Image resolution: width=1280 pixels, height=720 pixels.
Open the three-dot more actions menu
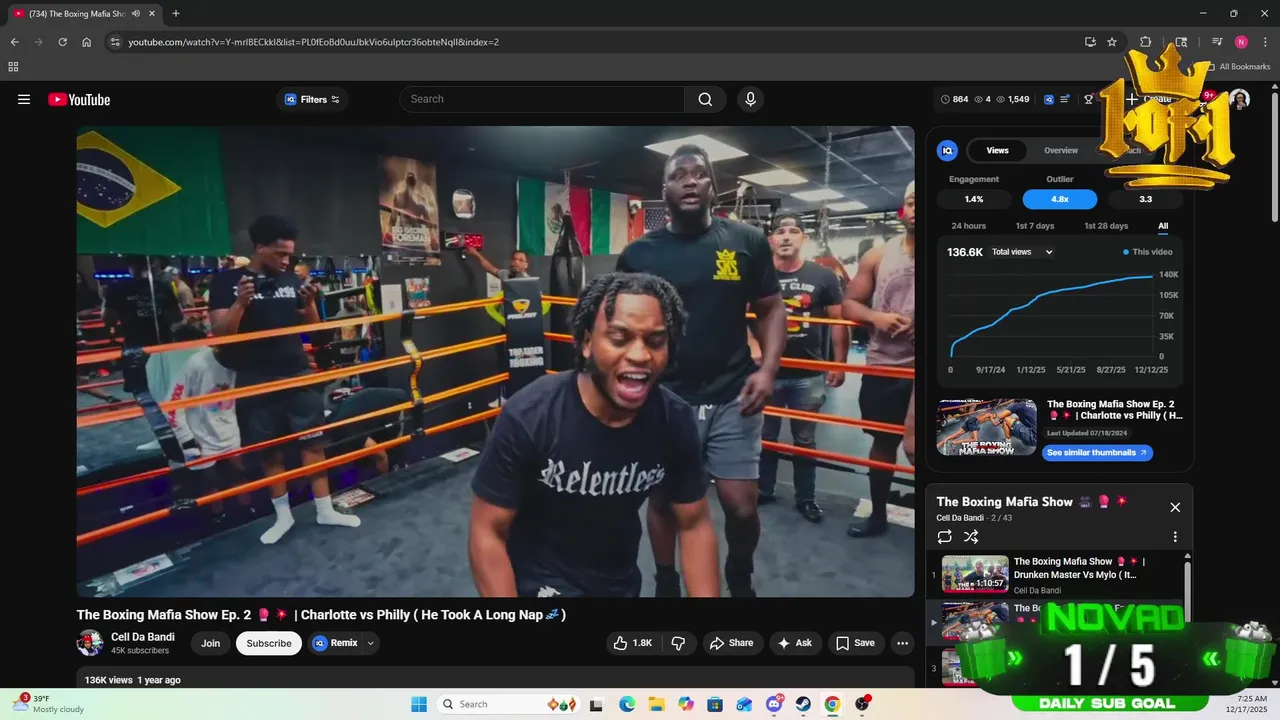[902, 643]
